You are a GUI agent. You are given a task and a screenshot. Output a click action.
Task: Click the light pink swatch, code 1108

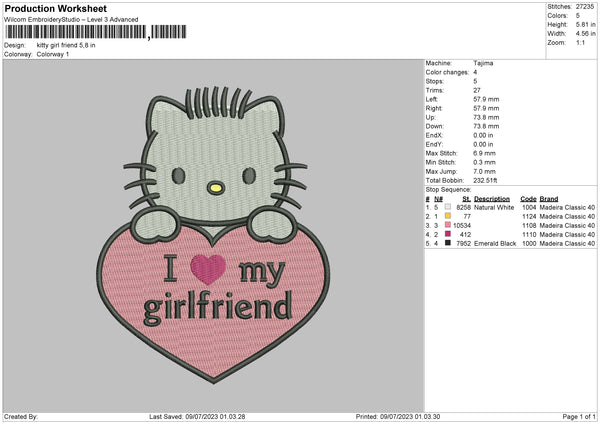click(447, 225)
